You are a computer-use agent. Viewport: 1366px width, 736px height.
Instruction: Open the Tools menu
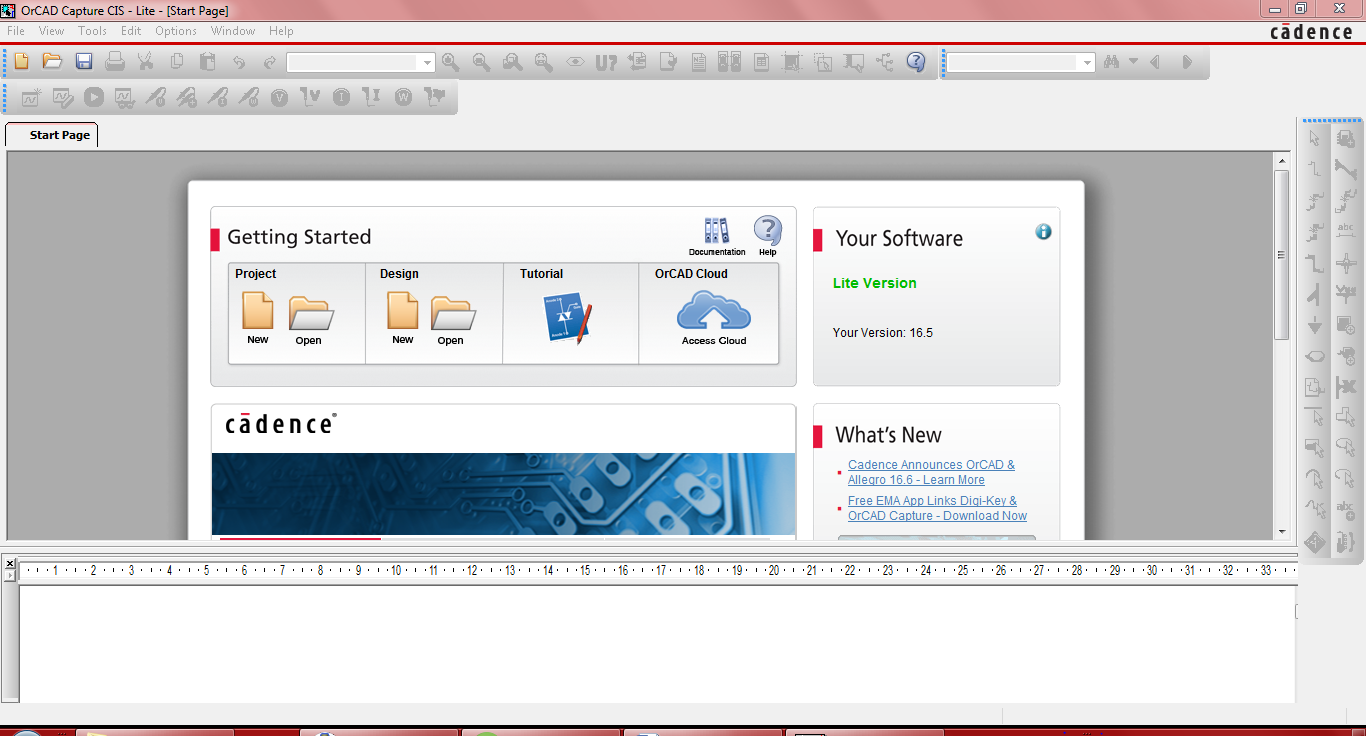click(x=93, y=31)
